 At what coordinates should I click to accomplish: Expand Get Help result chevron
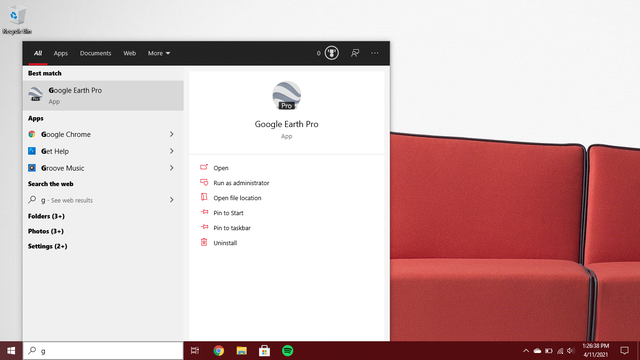click(x=171, y=151)
